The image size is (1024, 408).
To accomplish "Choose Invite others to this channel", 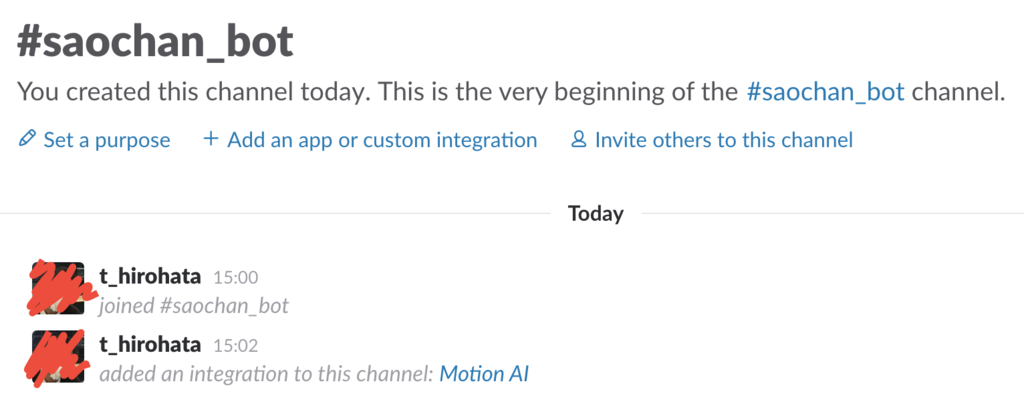I will point(723,140).
